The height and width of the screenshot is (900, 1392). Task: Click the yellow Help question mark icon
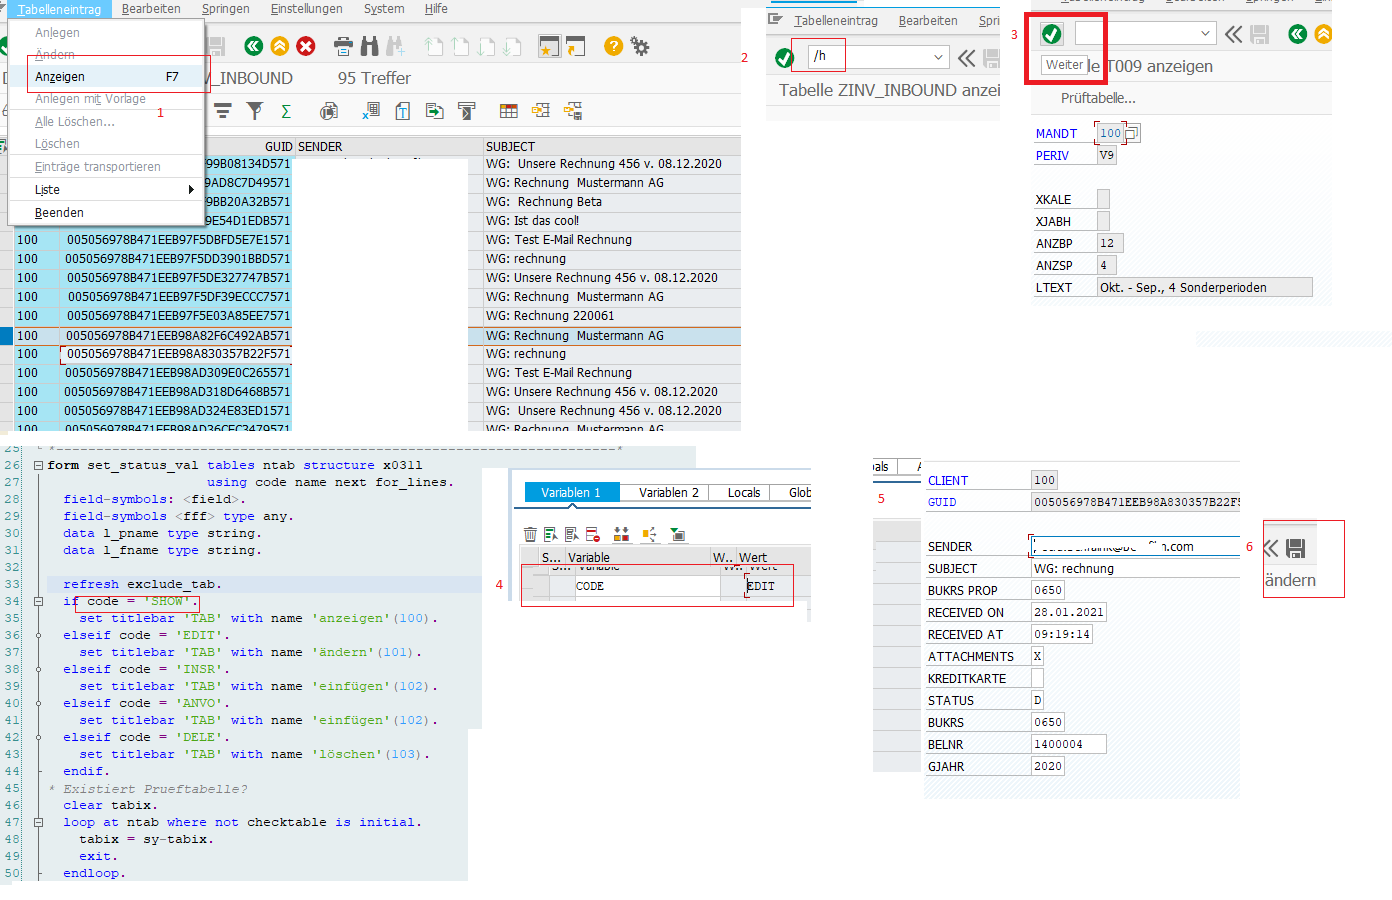tap(613, 46)
